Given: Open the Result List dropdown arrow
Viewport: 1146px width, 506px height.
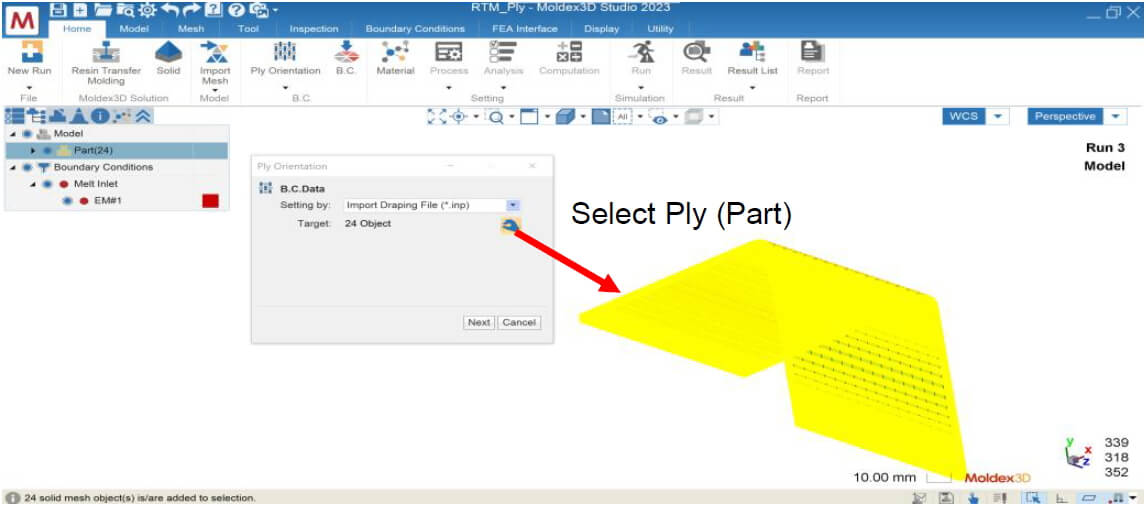Looking at the screenshot, I should point(752,87).
